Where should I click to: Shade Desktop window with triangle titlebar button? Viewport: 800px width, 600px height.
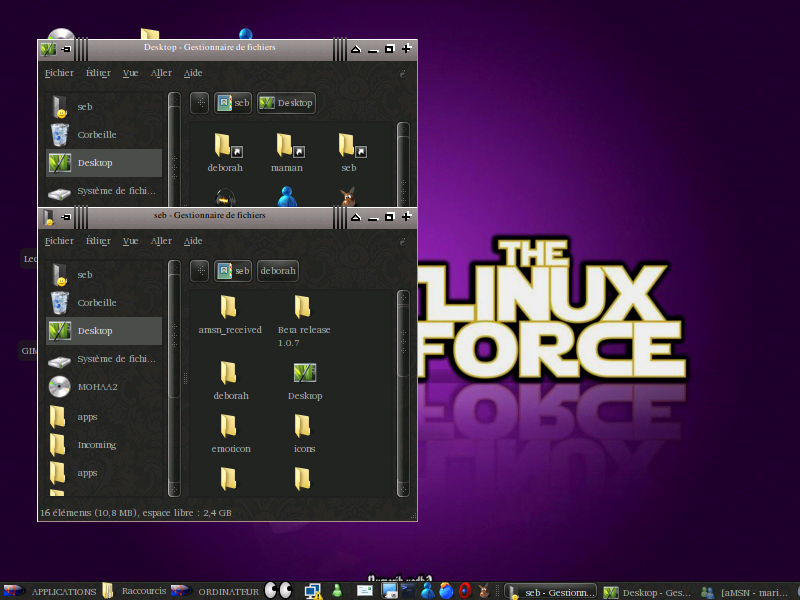[x=356, y=49]
